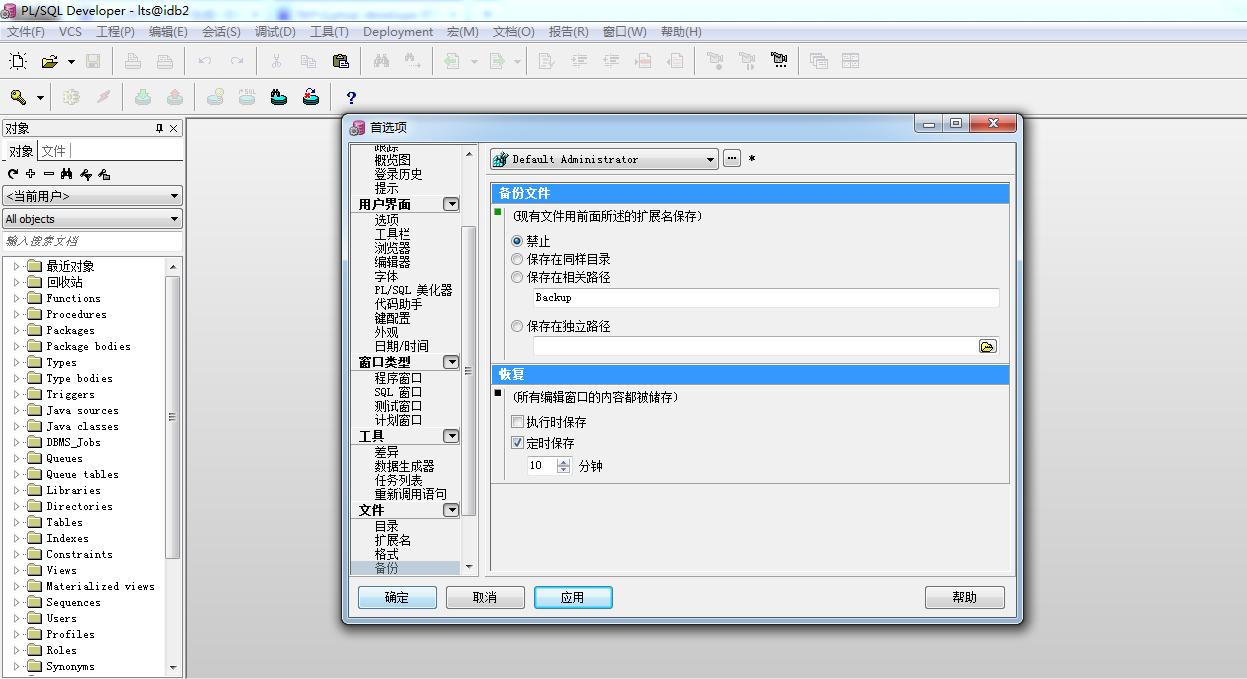1247x679 pixels.
Task: Open the 窗口(W) menu
Action: click(624, 32)
